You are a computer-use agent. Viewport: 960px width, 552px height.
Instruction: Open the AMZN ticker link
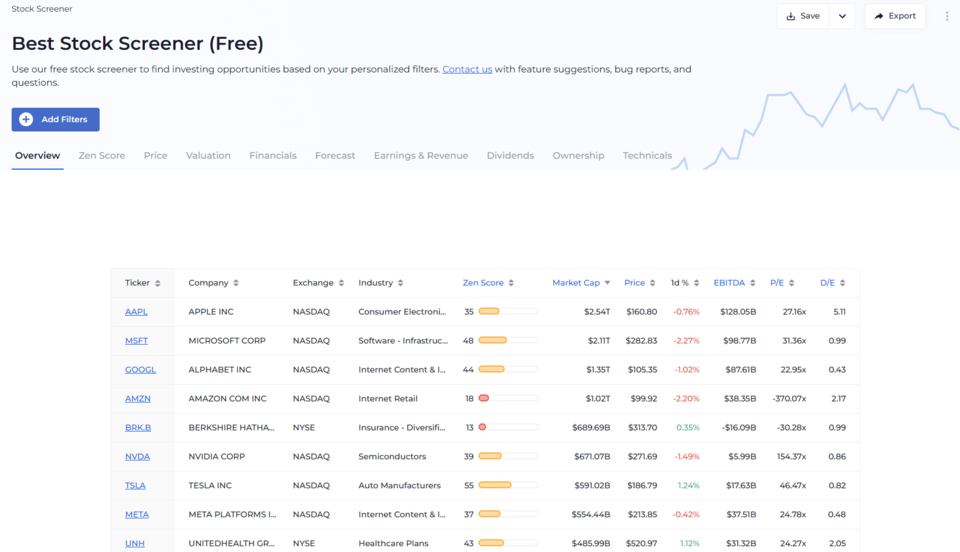click(138, 398)
